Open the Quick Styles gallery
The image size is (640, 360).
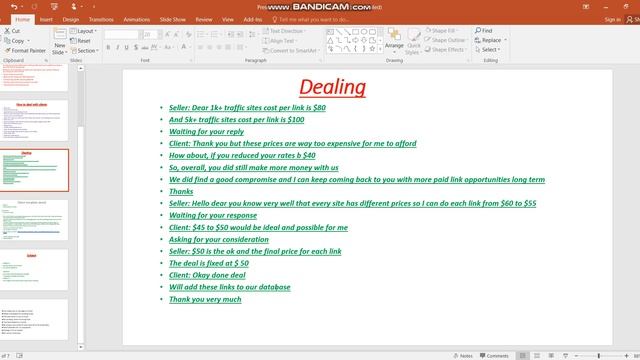tap(413, 41)
